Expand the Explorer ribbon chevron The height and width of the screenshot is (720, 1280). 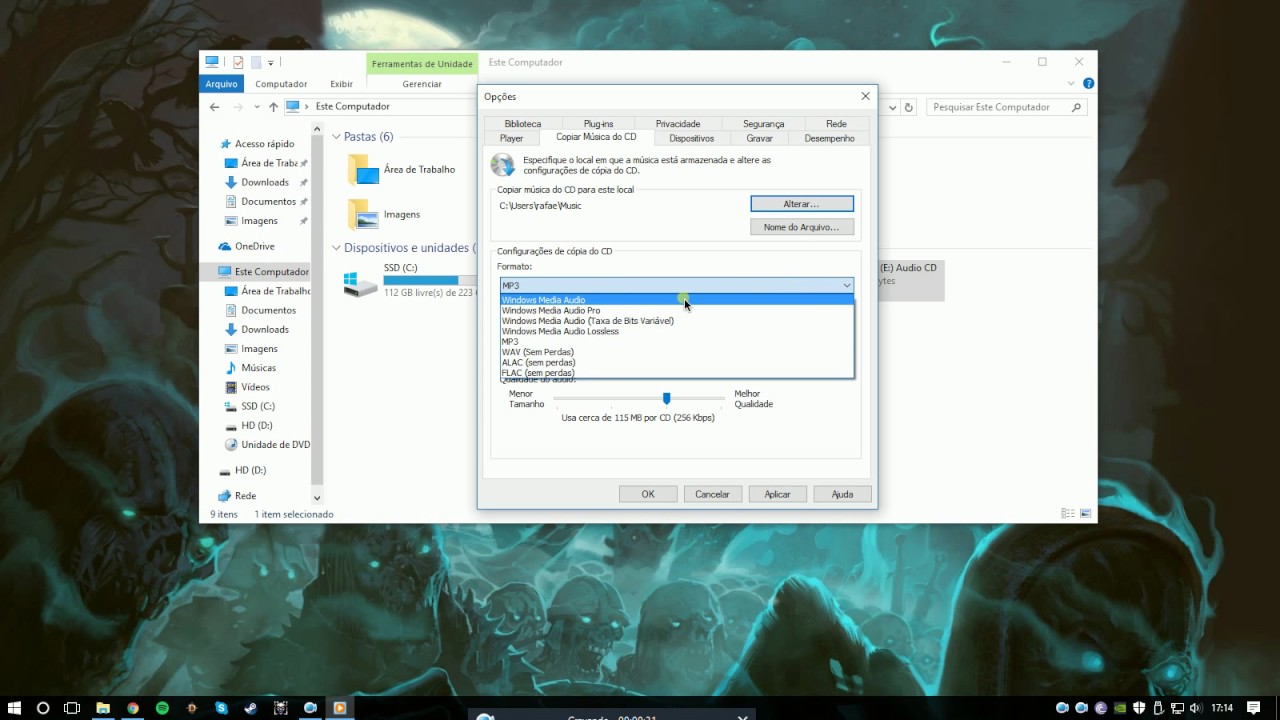tap(1073, 84)
